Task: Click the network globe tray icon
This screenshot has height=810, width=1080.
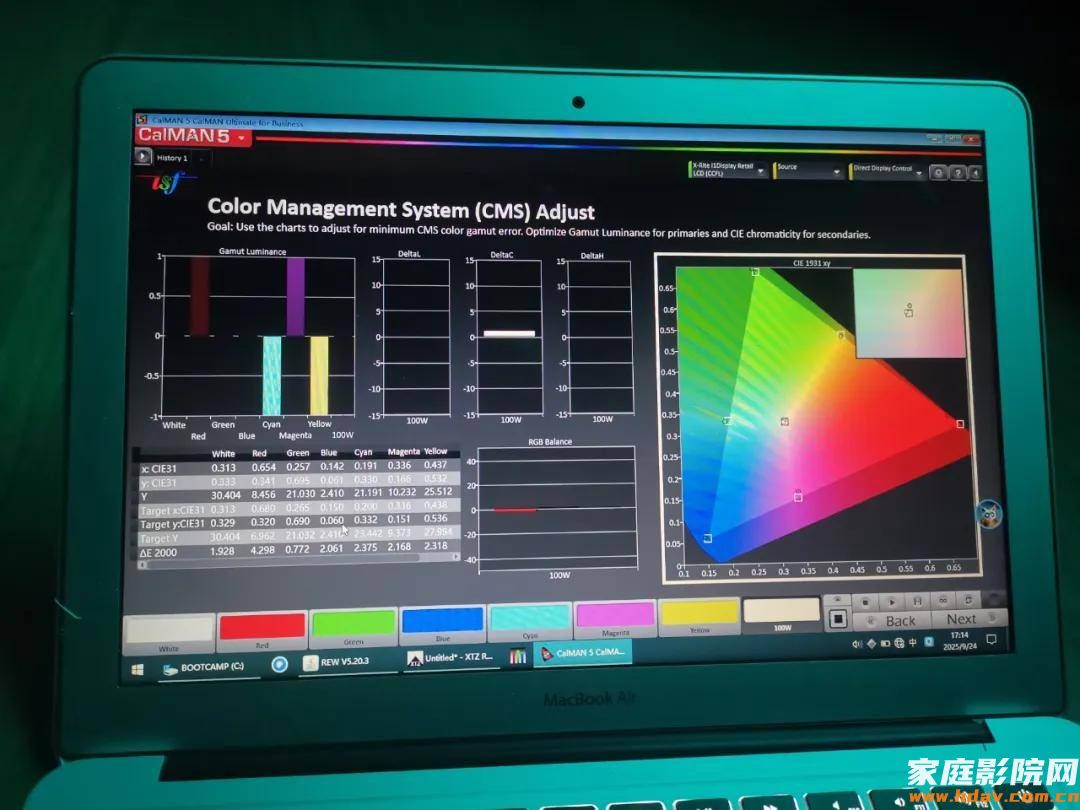Action: pos(900,643)
